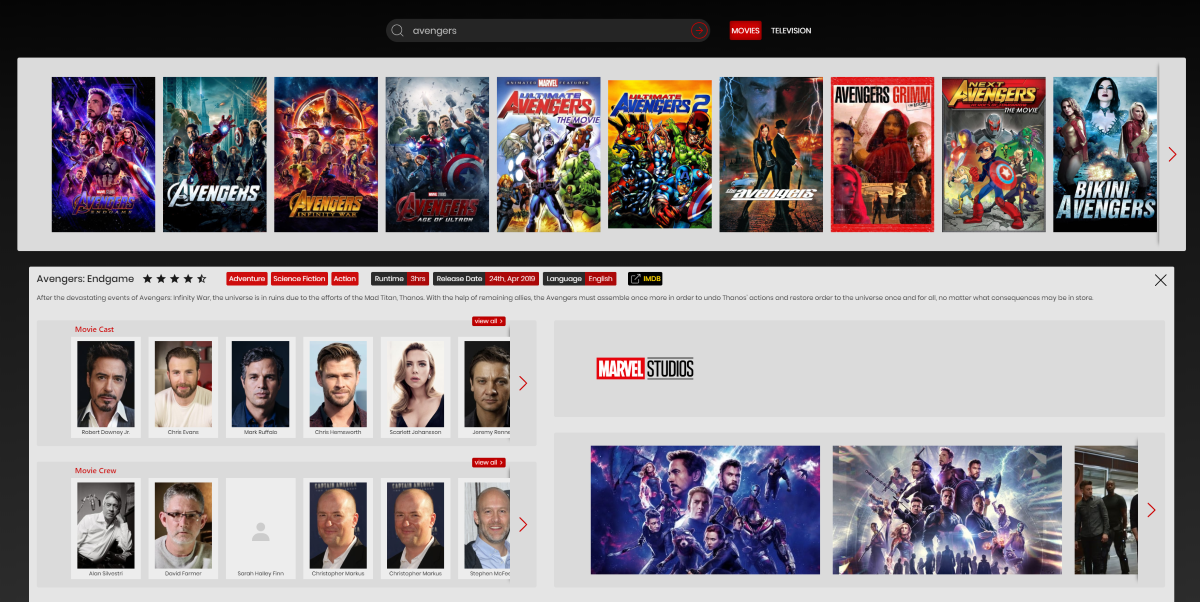
Task: Select Stephen McFeely crew card
Action: 485,528
